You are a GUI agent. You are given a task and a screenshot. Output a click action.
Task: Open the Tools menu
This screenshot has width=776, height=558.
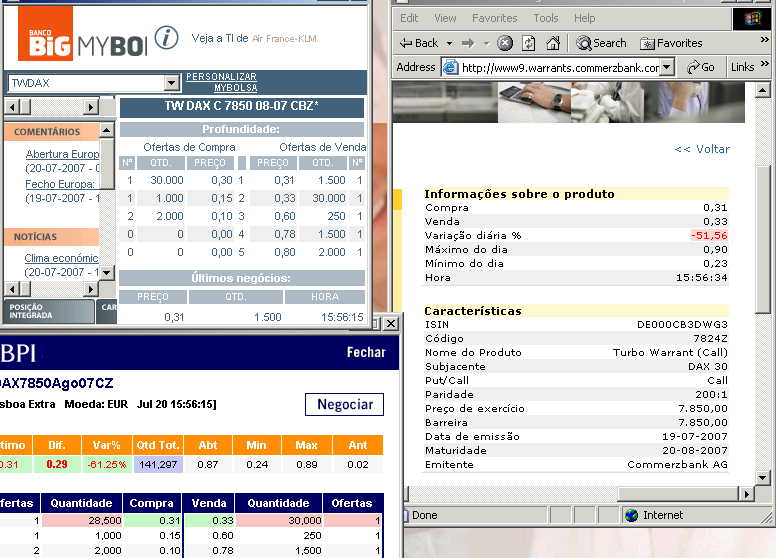[x=545, y=18]
